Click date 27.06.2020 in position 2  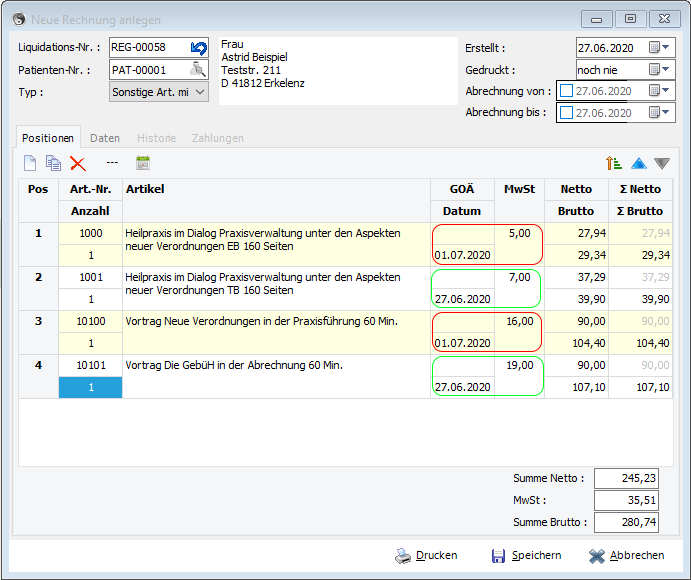pos(462,299)
